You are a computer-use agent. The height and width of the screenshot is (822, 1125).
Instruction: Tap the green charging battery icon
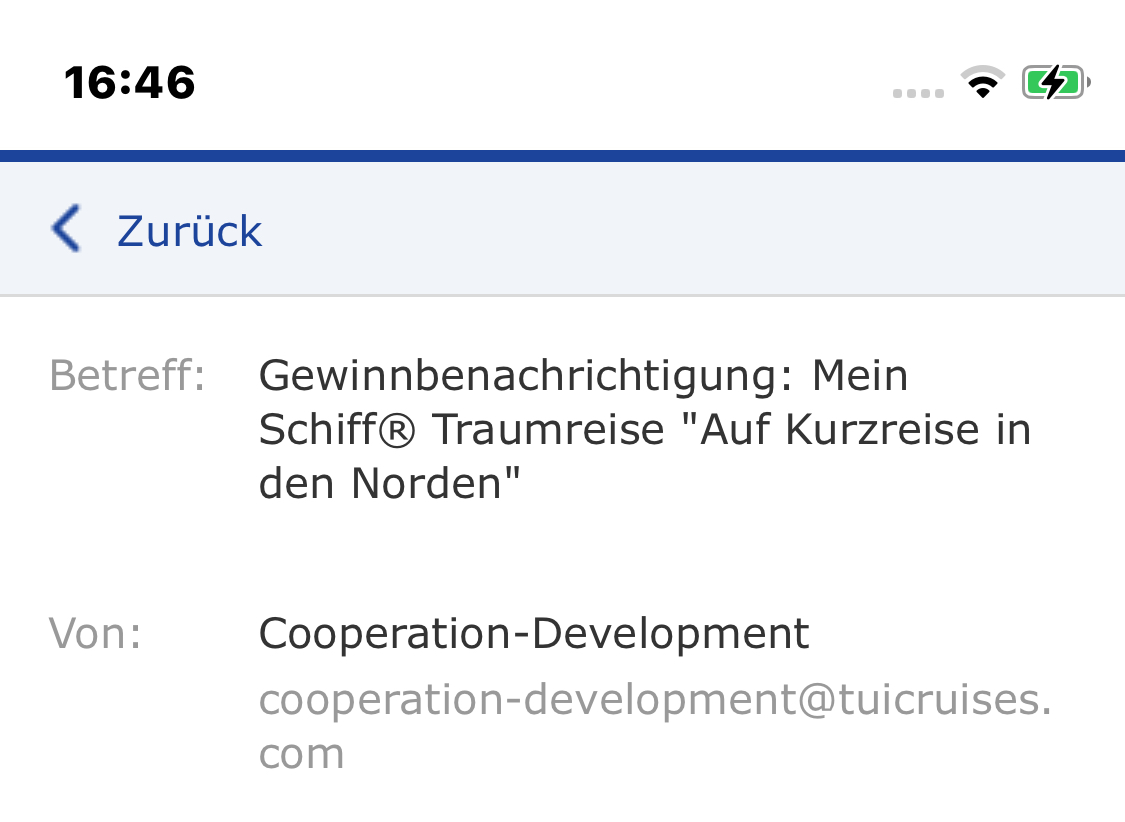coord(1054,82)
